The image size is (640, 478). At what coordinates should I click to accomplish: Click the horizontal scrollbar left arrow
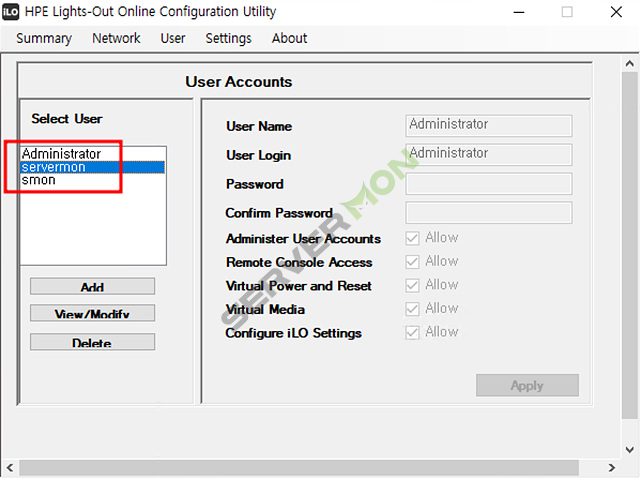point(9,468)
